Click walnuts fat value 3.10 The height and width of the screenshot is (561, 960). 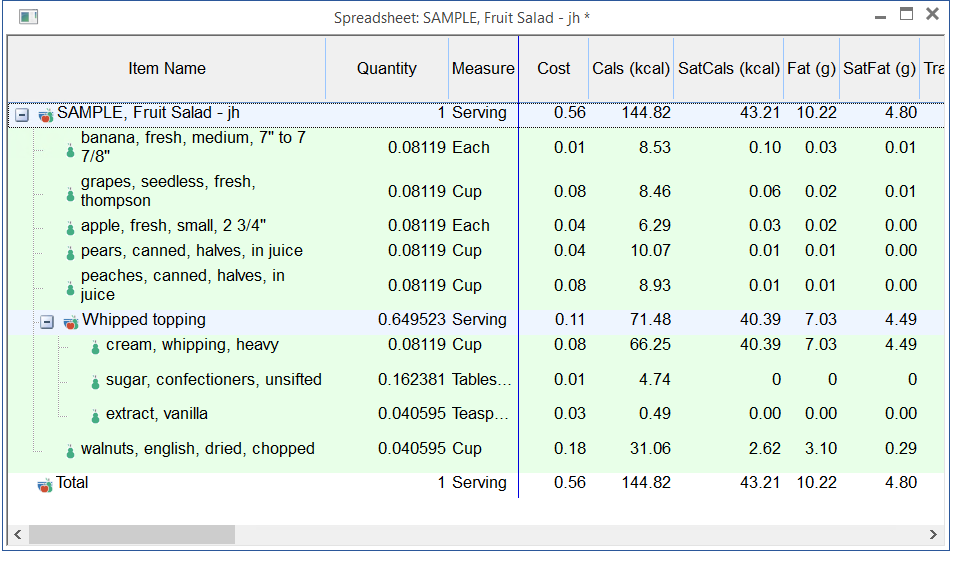click(x=820, y=449)
